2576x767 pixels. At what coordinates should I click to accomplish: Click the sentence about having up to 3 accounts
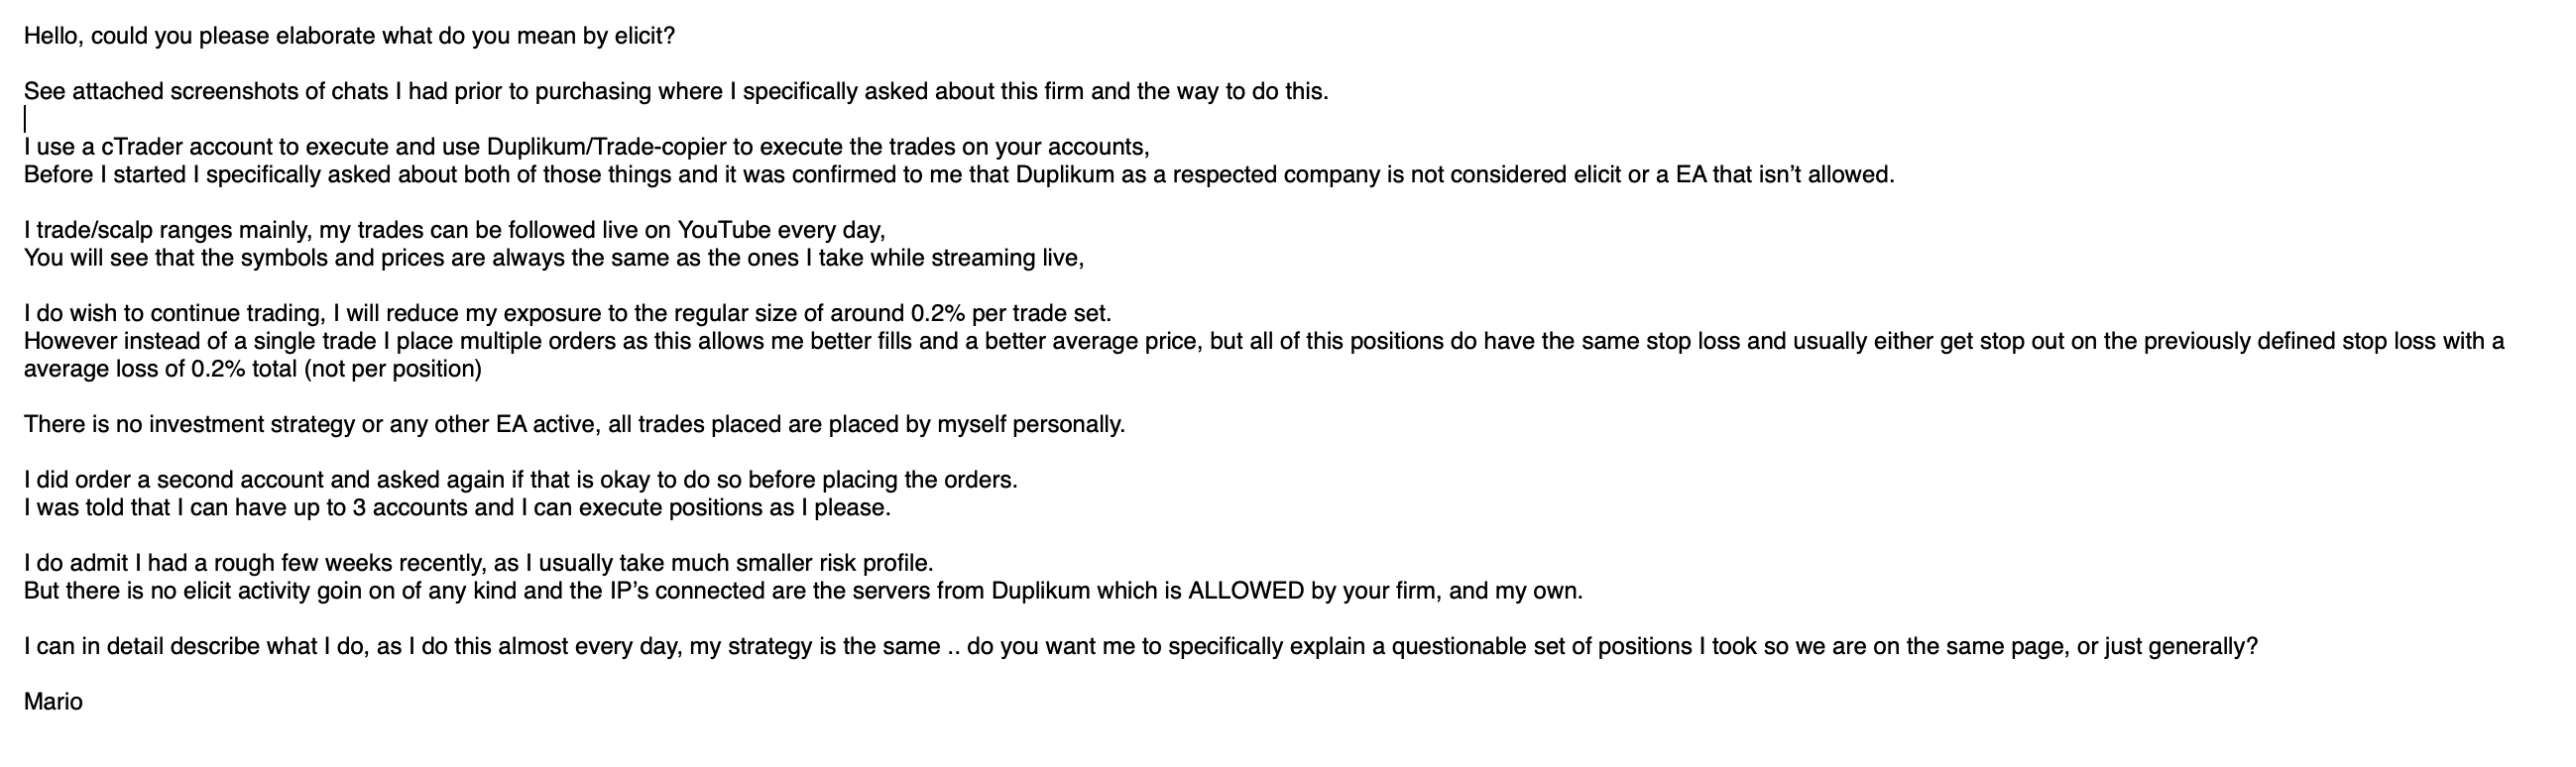coord(457,508)
